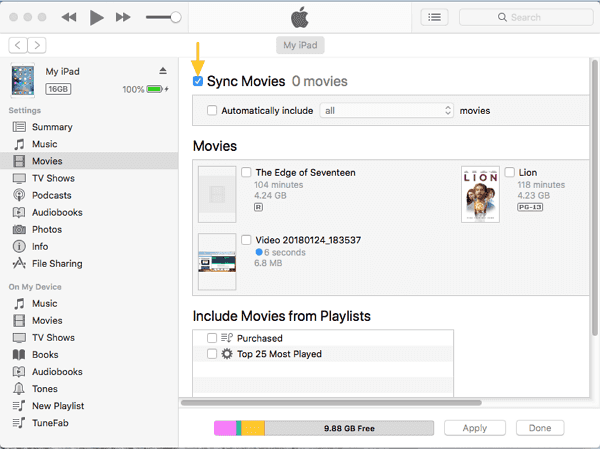Check The Edge of Seventeen movie

coord(246,172)
